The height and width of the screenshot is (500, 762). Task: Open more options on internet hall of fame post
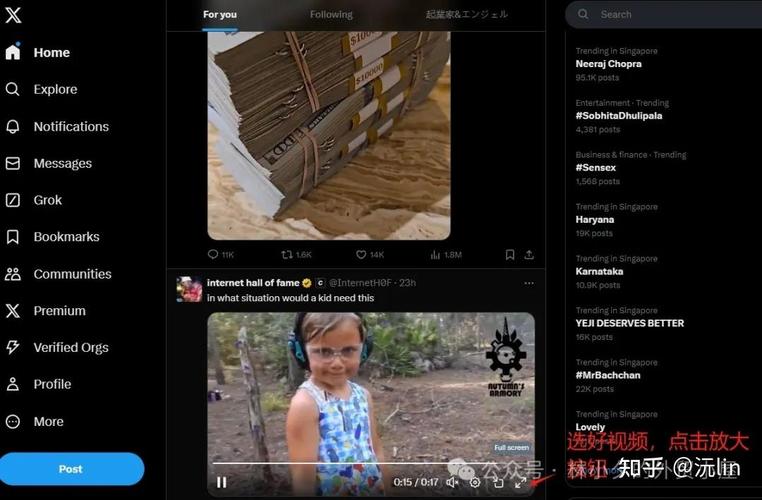coord(529,283)
